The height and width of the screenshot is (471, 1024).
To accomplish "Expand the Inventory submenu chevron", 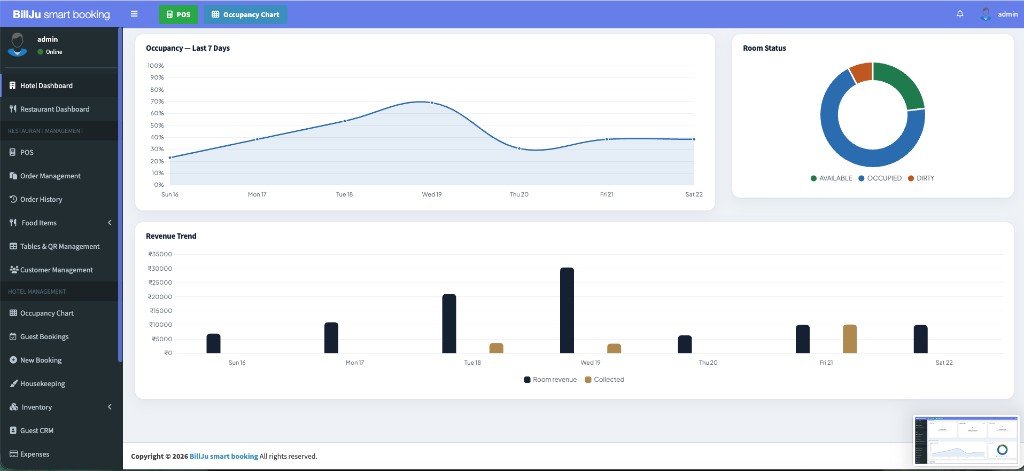I will coord(109,407).
